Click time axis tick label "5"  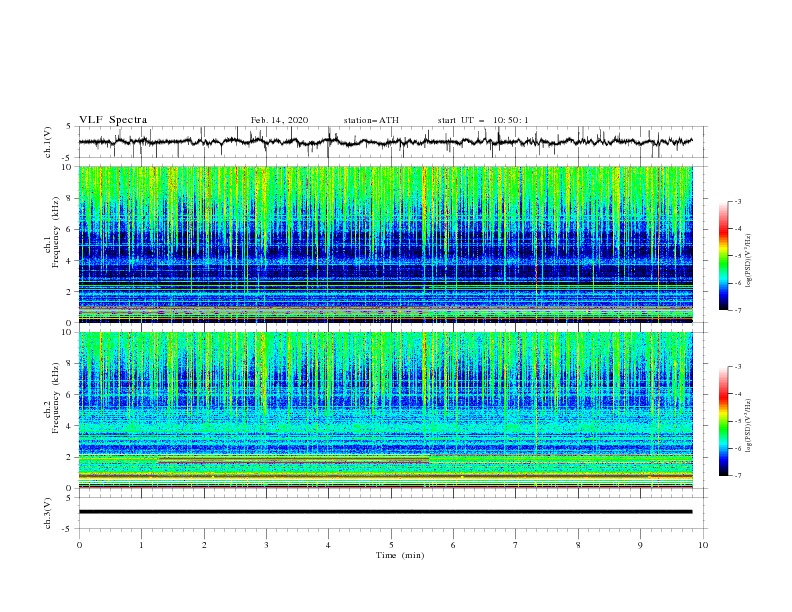tap(391, 545)
